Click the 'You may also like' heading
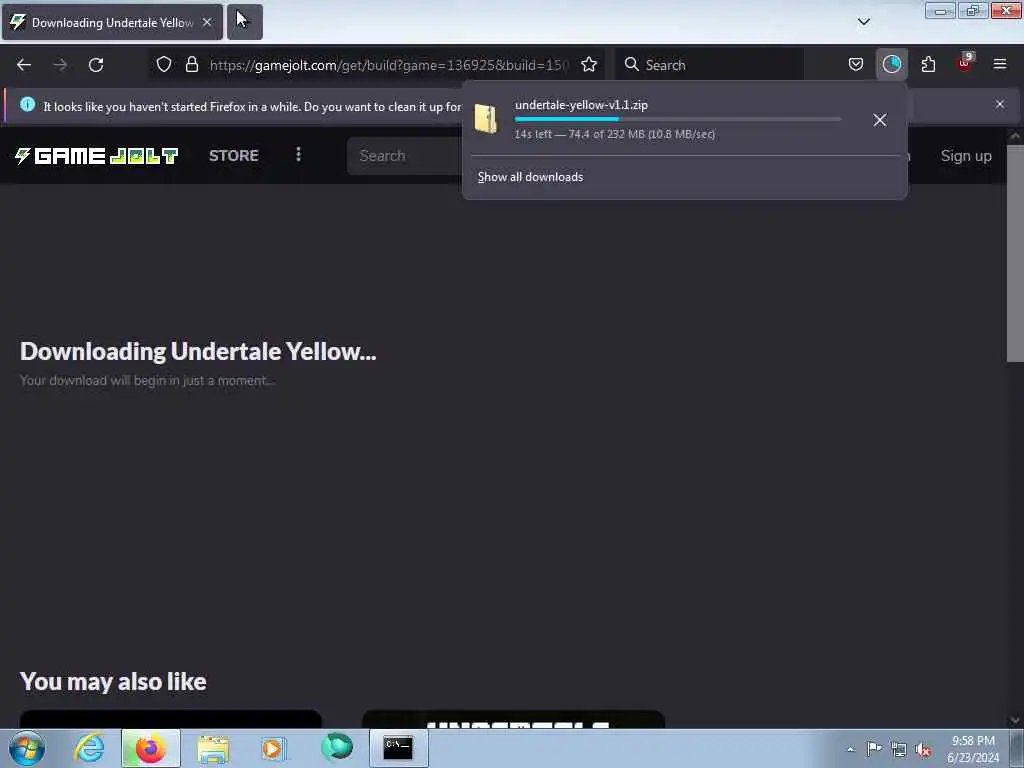 click(113, 682)
